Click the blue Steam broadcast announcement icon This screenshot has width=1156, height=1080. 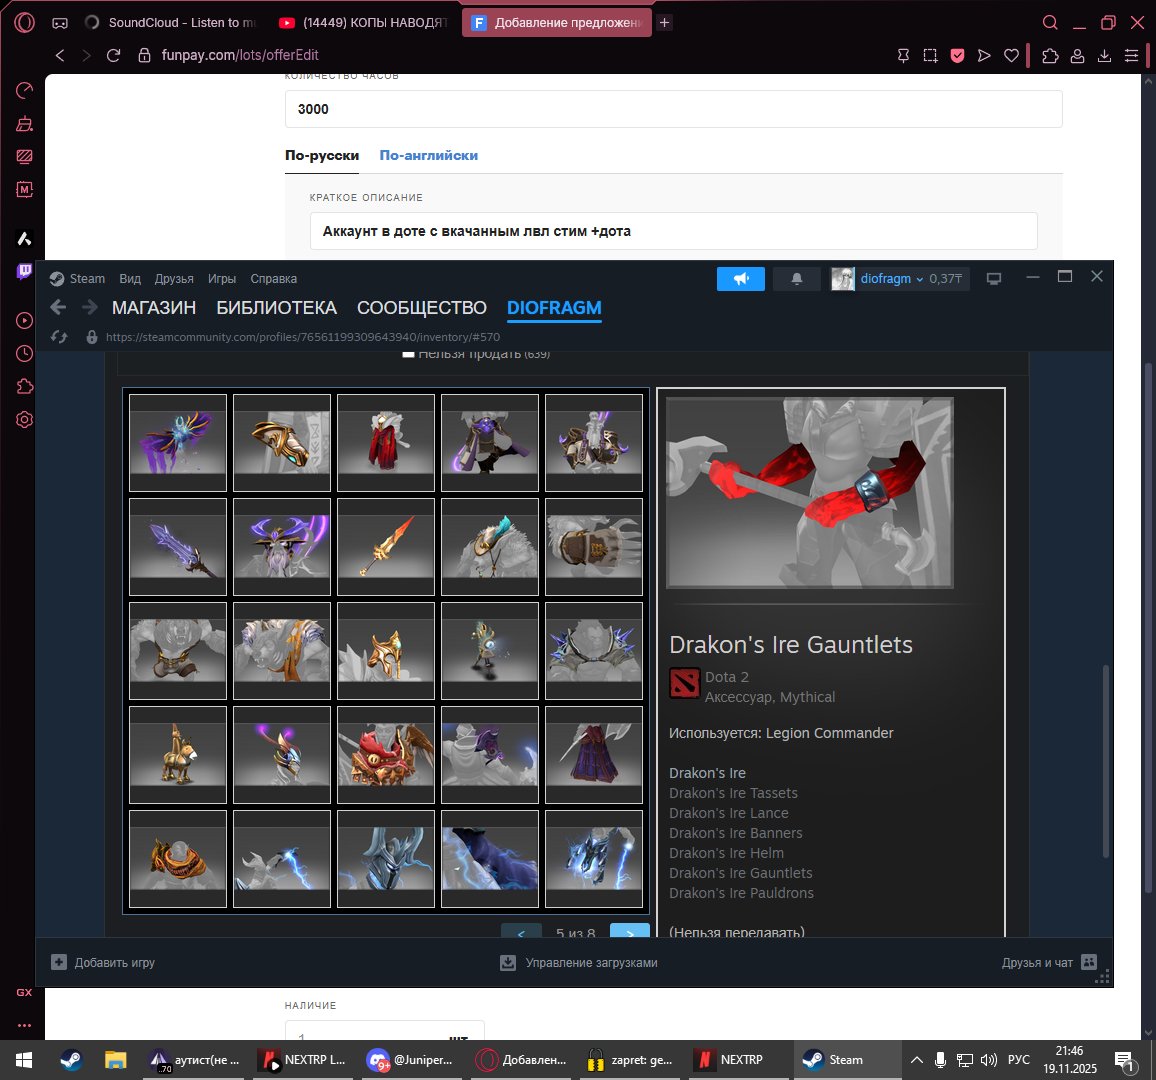[740, 279]
